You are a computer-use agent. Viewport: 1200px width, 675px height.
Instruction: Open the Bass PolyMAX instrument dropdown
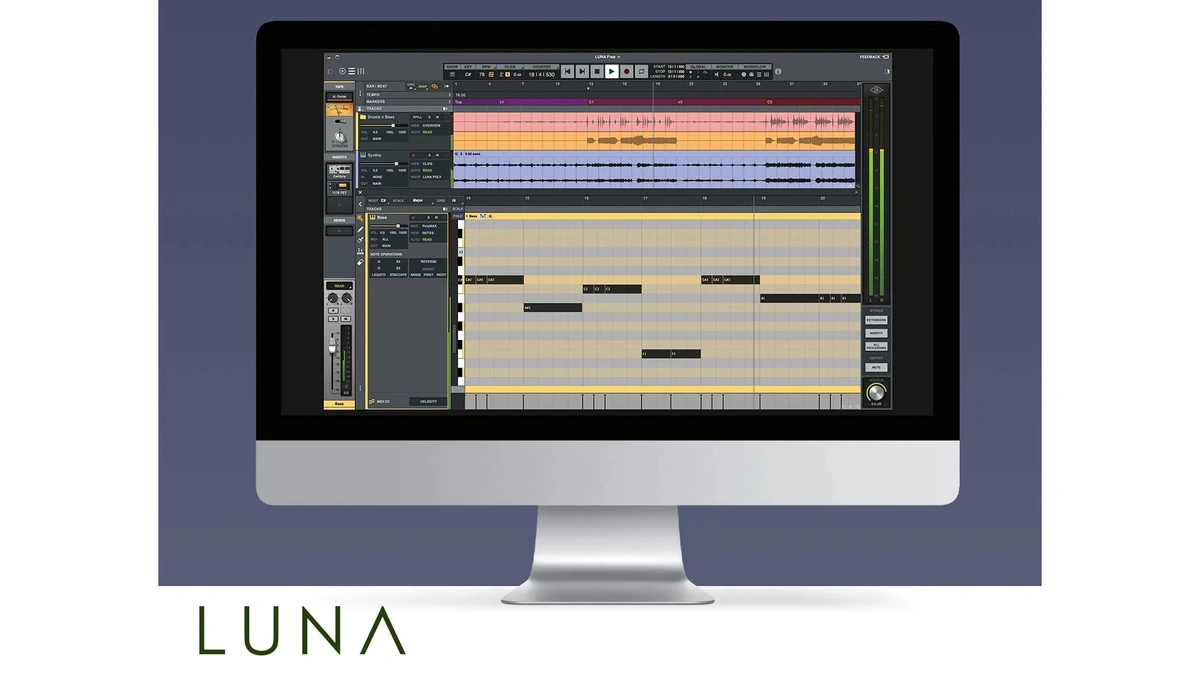coord(429,226)
